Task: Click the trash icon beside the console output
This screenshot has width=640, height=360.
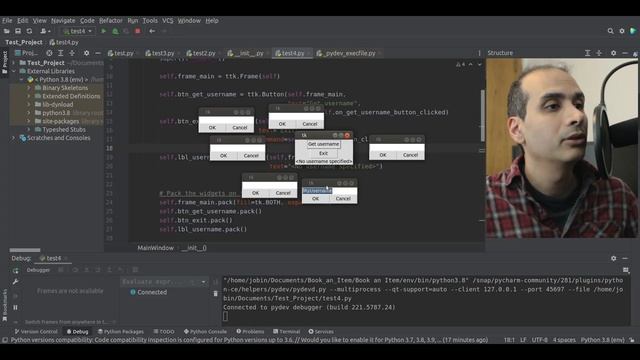Action: (216, 293)
